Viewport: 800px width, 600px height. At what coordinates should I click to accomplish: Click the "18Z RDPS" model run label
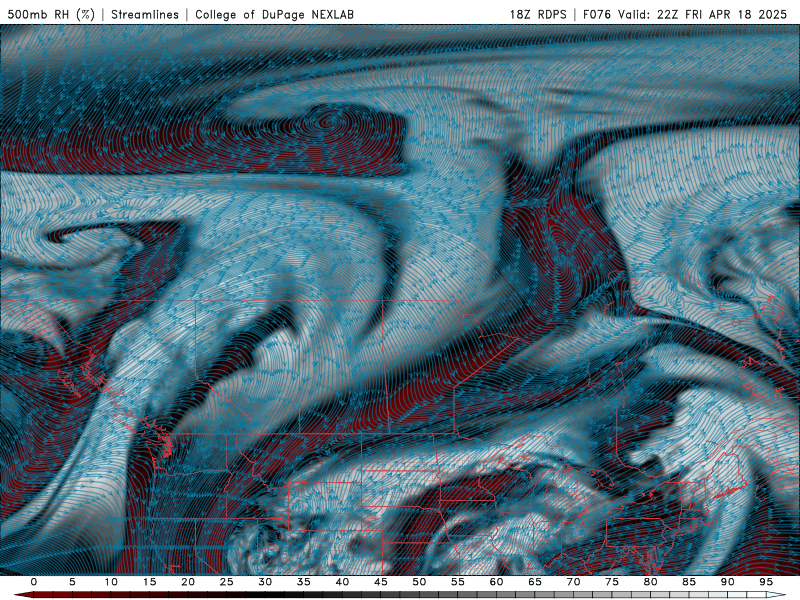click(538, 14)
